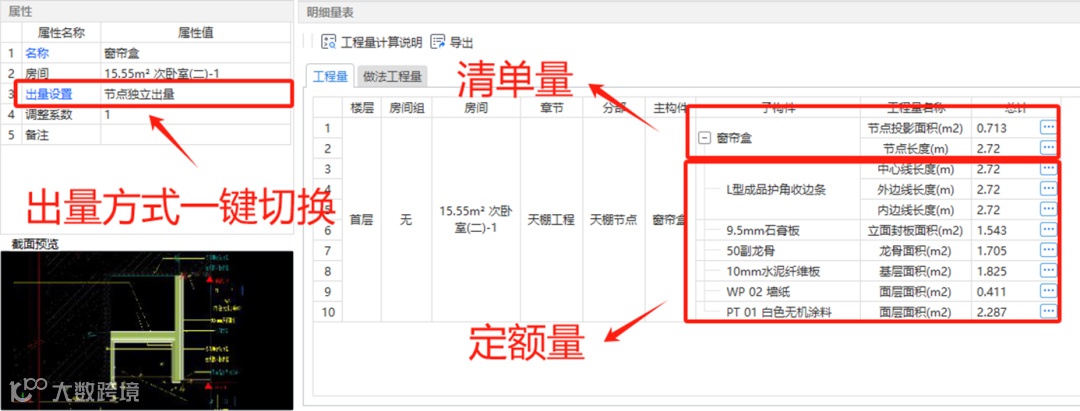Select the 天棚工程 chapter cell
The width and height of the screenshot is (1080, 411).
(x=551, y=220)
